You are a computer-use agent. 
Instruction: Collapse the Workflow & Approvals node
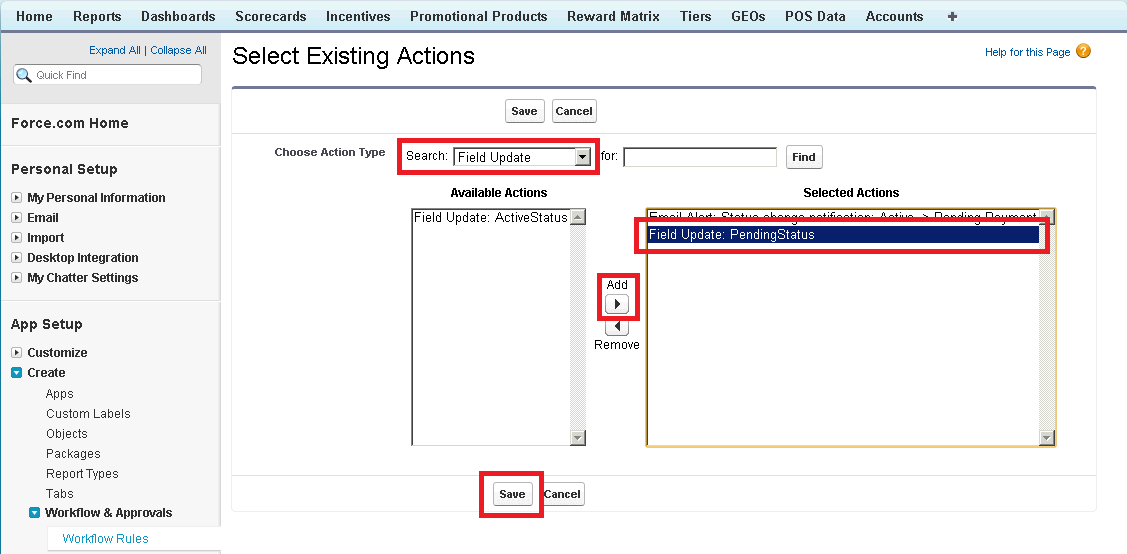pyautogui.click(x=35, y=513)
